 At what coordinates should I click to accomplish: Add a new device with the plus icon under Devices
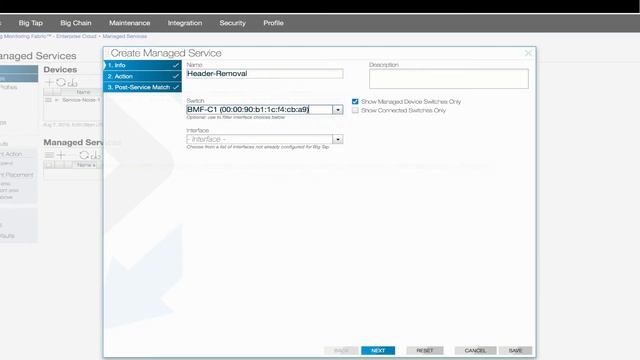[x=49, y=82]
